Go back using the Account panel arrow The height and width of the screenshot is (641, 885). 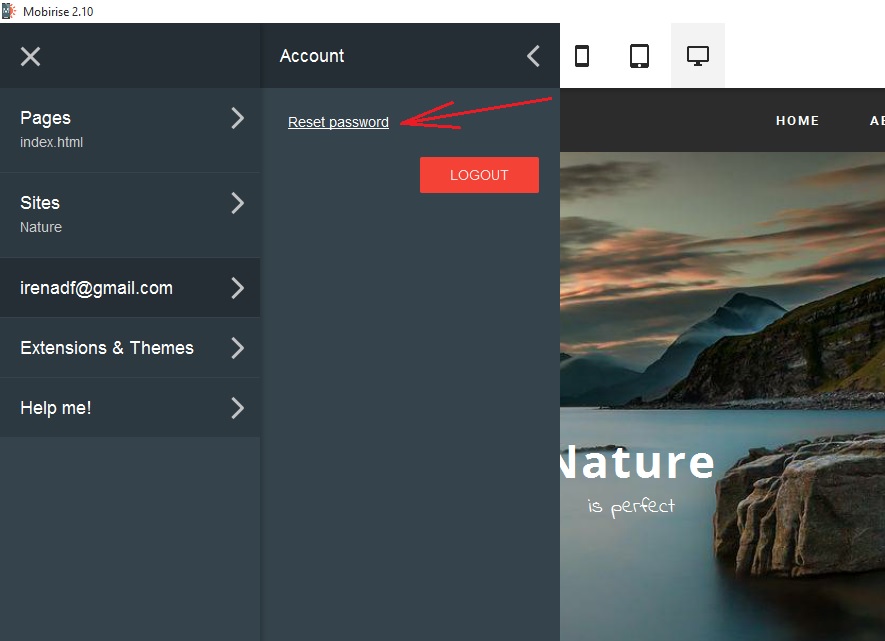tap(533, 56)
